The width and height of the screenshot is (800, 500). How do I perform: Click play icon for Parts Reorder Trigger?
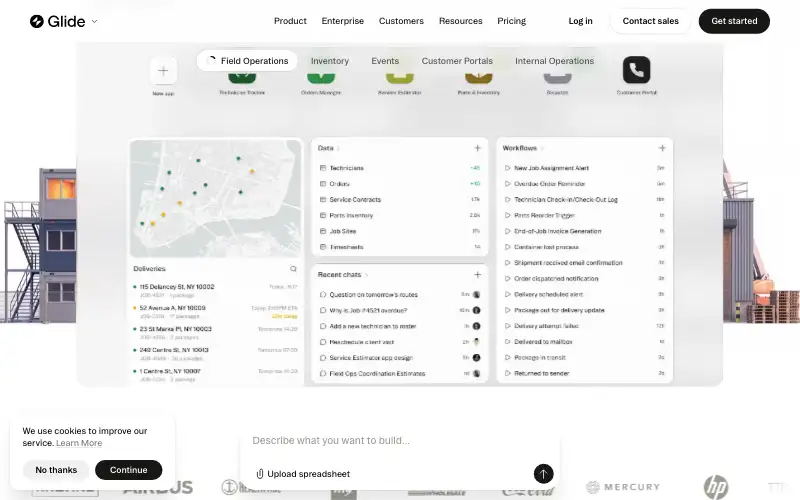(x=507, y=215)
